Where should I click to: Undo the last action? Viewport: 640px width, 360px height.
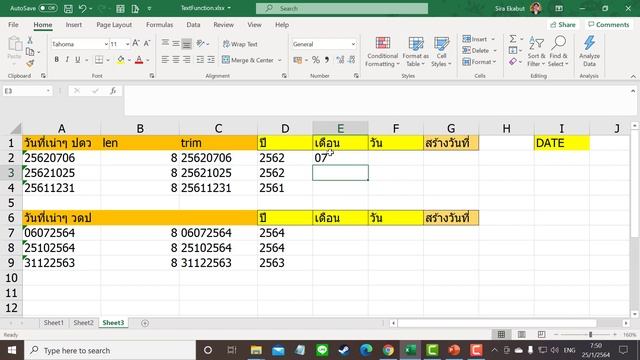[83, 8]
